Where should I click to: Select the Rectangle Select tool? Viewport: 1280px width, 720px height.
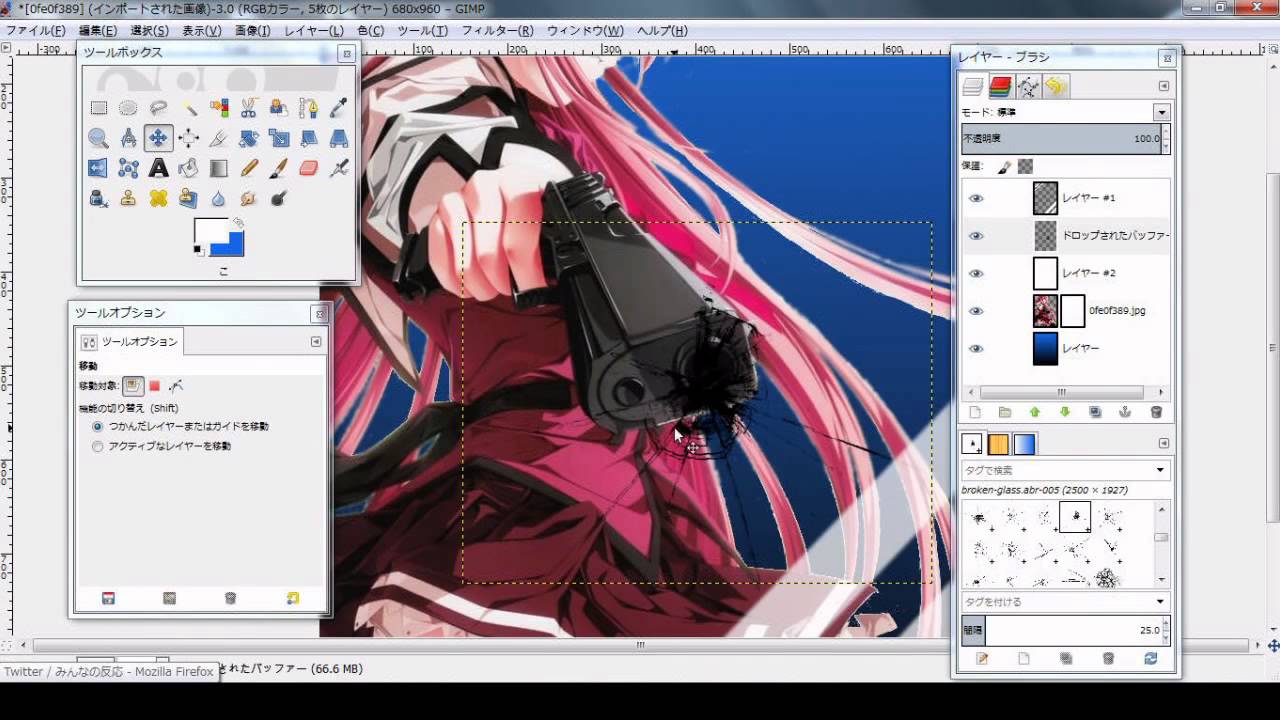click(x=98, y=108)
